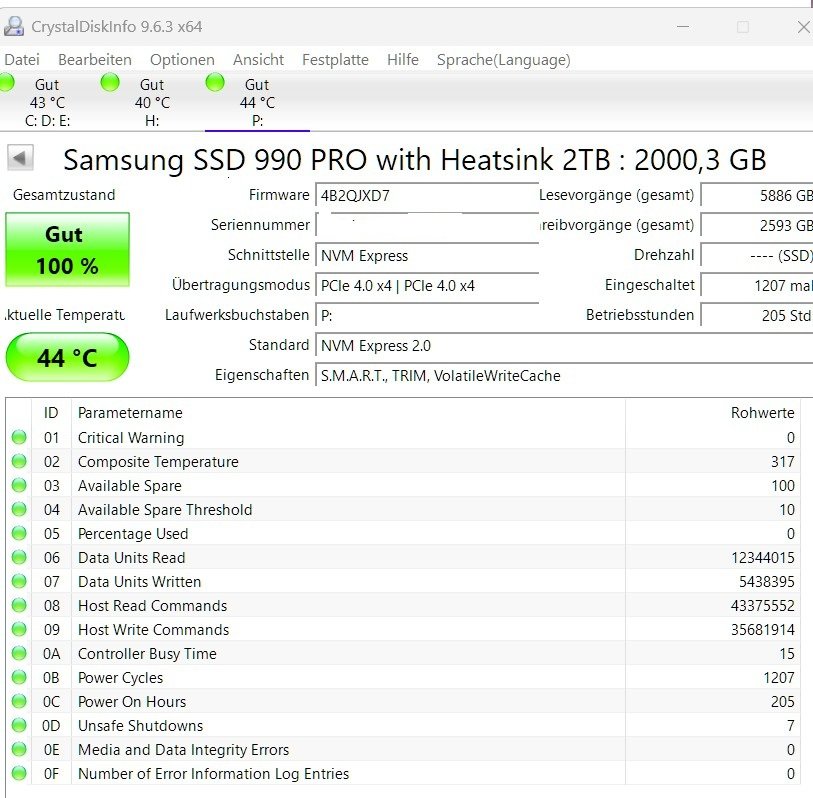Click the Schnittstelle field NVM Express
Image resolution: width=813 pixels, height=798 pixels.
click(427, 256)
